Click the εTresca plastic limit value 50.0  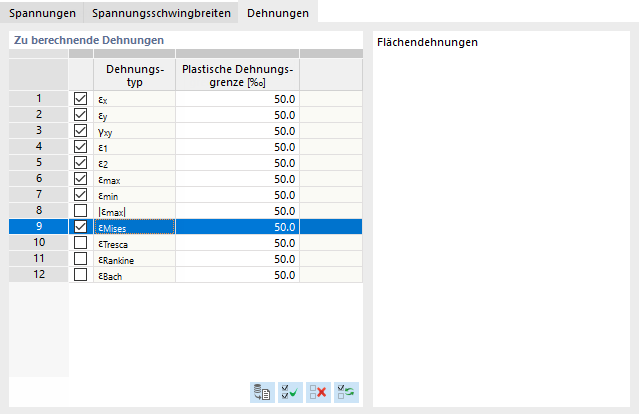click(238, 243)
